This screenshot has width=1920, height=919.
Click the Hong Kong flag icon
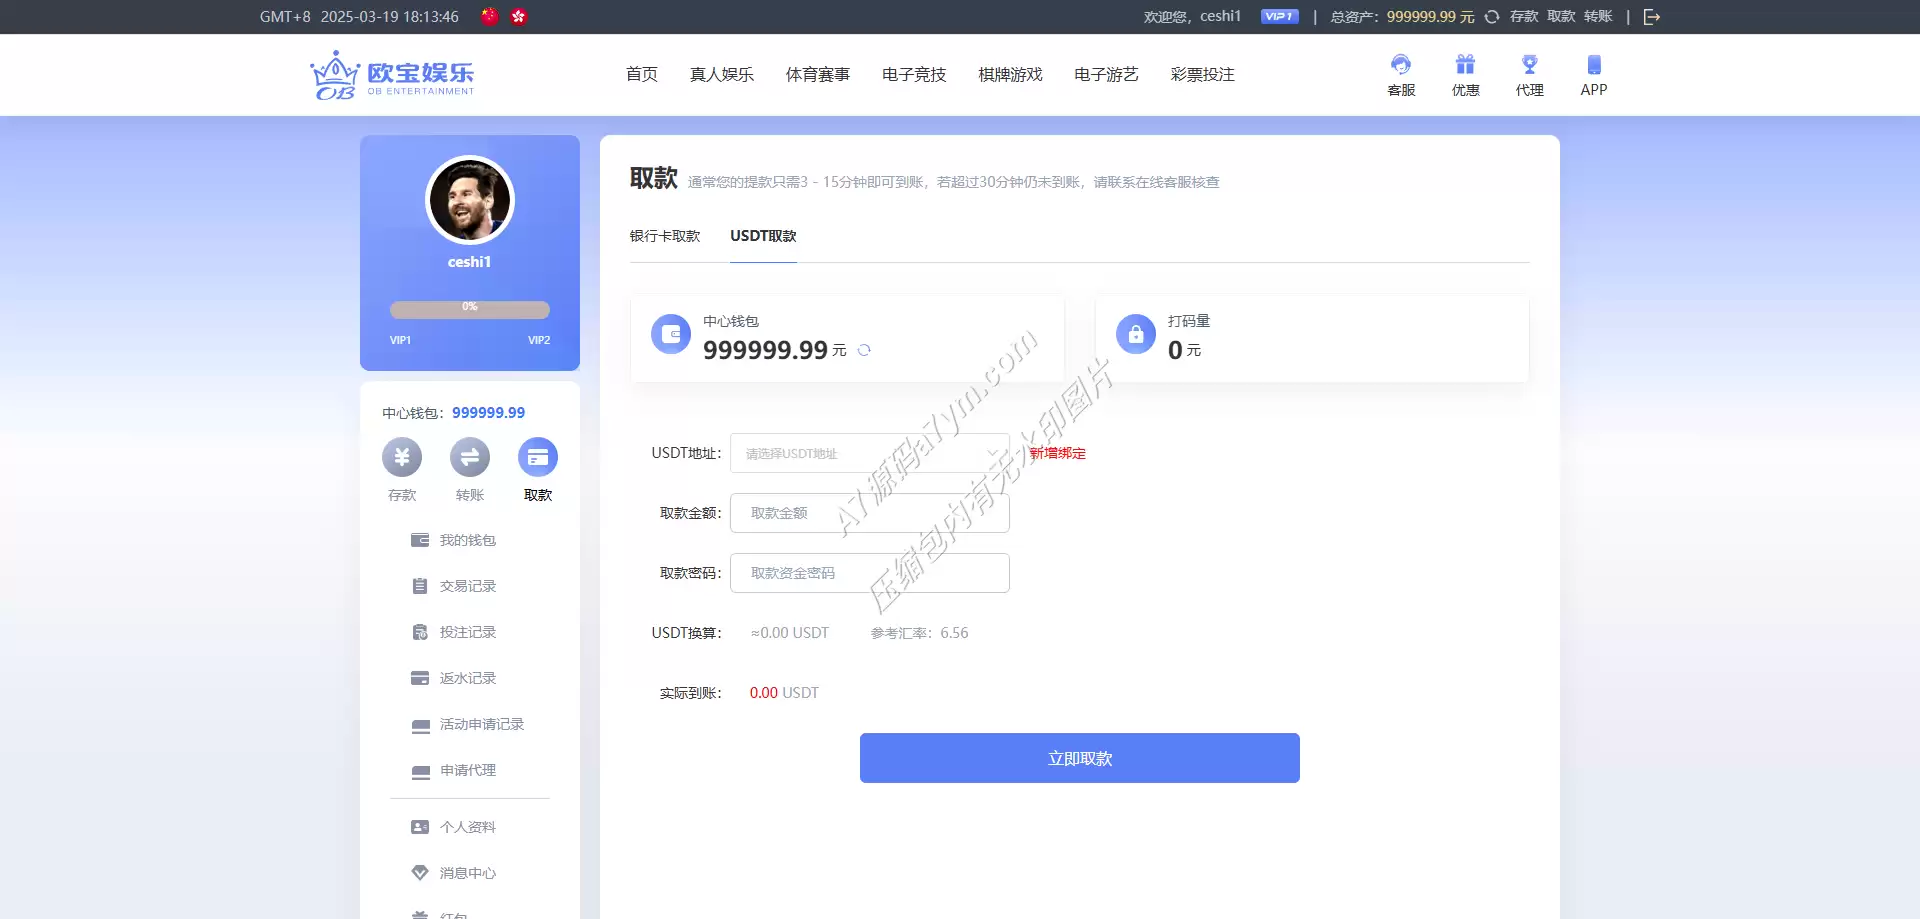point(519,16)
